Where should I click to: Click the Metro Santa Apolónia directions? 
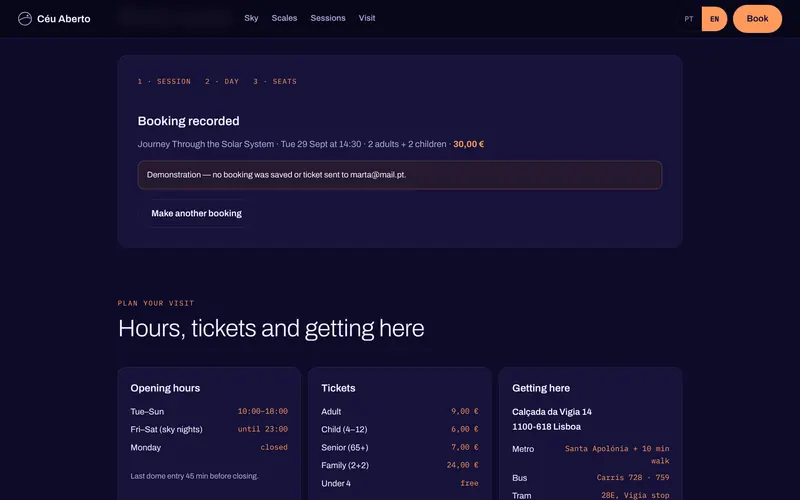[617, 455]
